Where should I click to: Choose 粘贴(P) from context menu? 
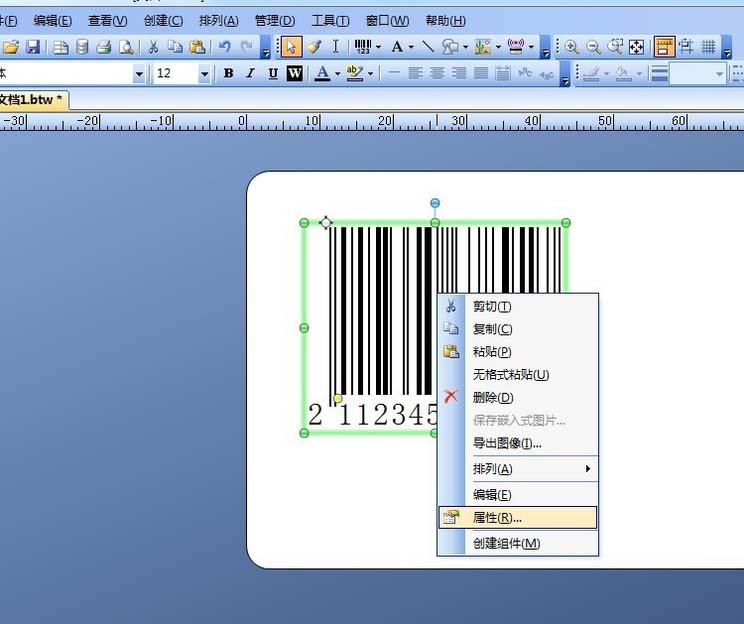pos(518,352)
